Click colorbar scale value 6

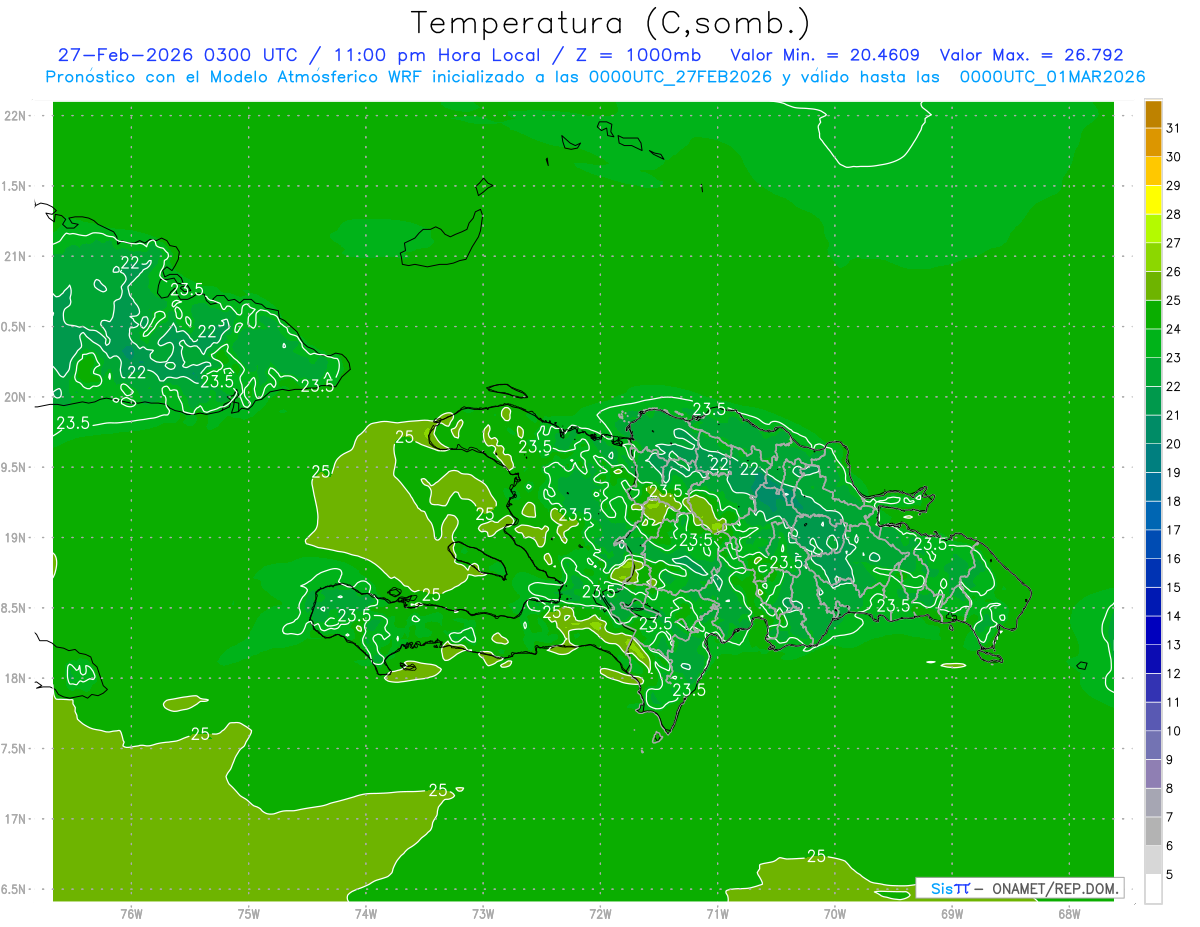tap(1170, 846)
